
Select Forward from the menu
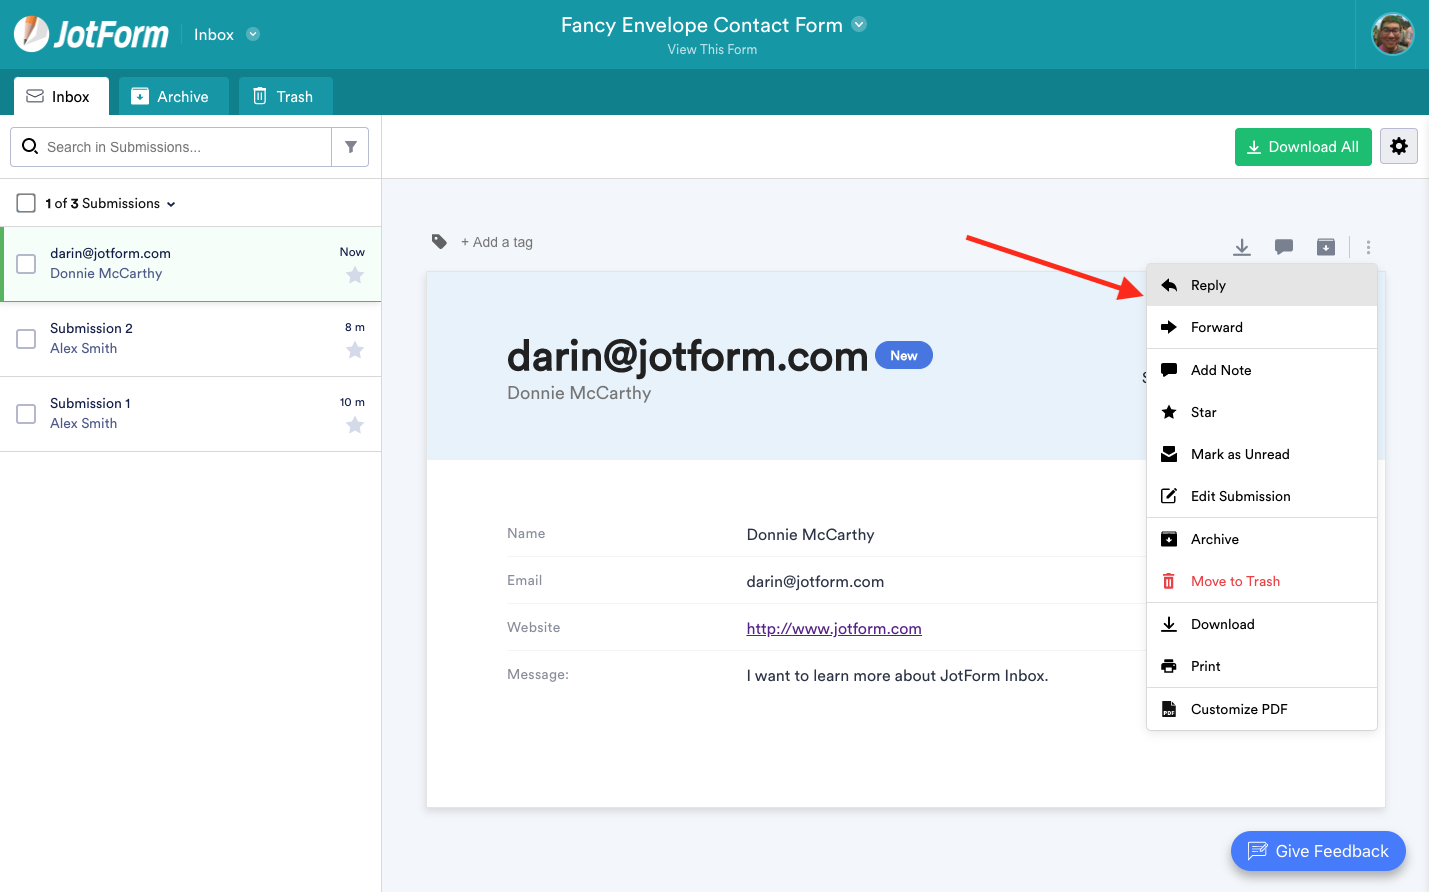pyautogui.click(x=1262, y=327)
